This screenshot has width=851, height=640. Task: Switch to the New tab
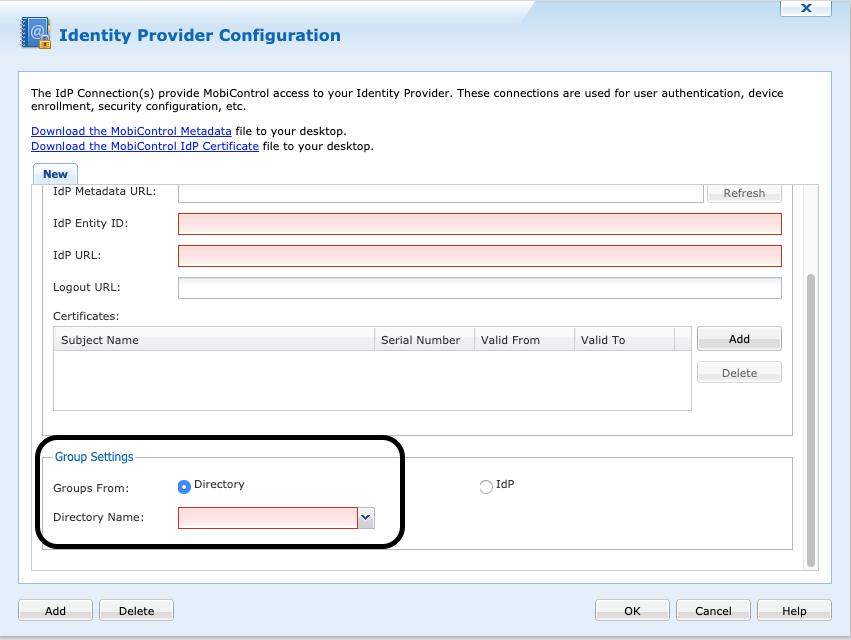point(55,174)
